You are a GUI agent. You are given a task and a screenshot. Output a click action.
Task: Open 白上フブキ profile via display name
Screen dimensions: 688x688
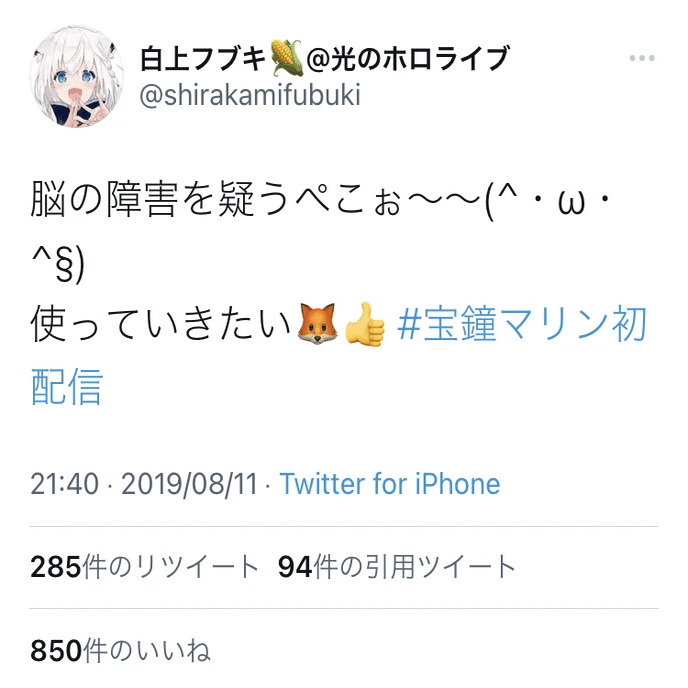(203, 59)
